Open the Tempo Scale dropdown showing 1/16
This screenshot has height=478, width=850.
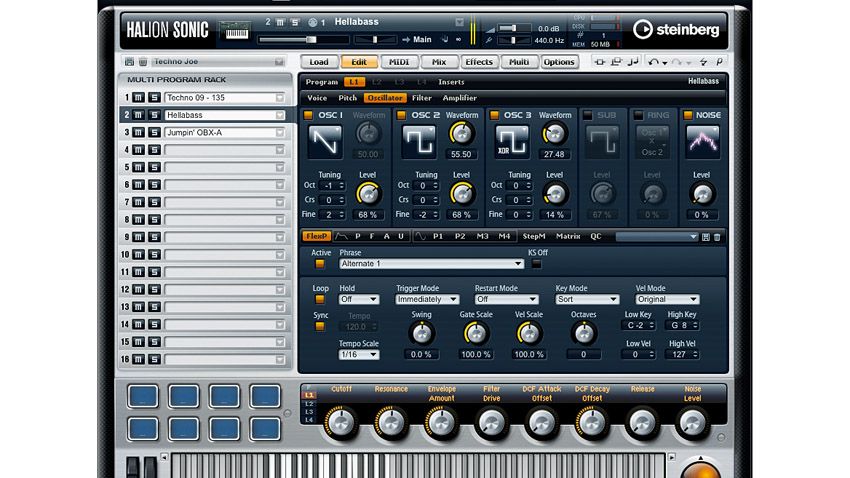click(359, 354)
